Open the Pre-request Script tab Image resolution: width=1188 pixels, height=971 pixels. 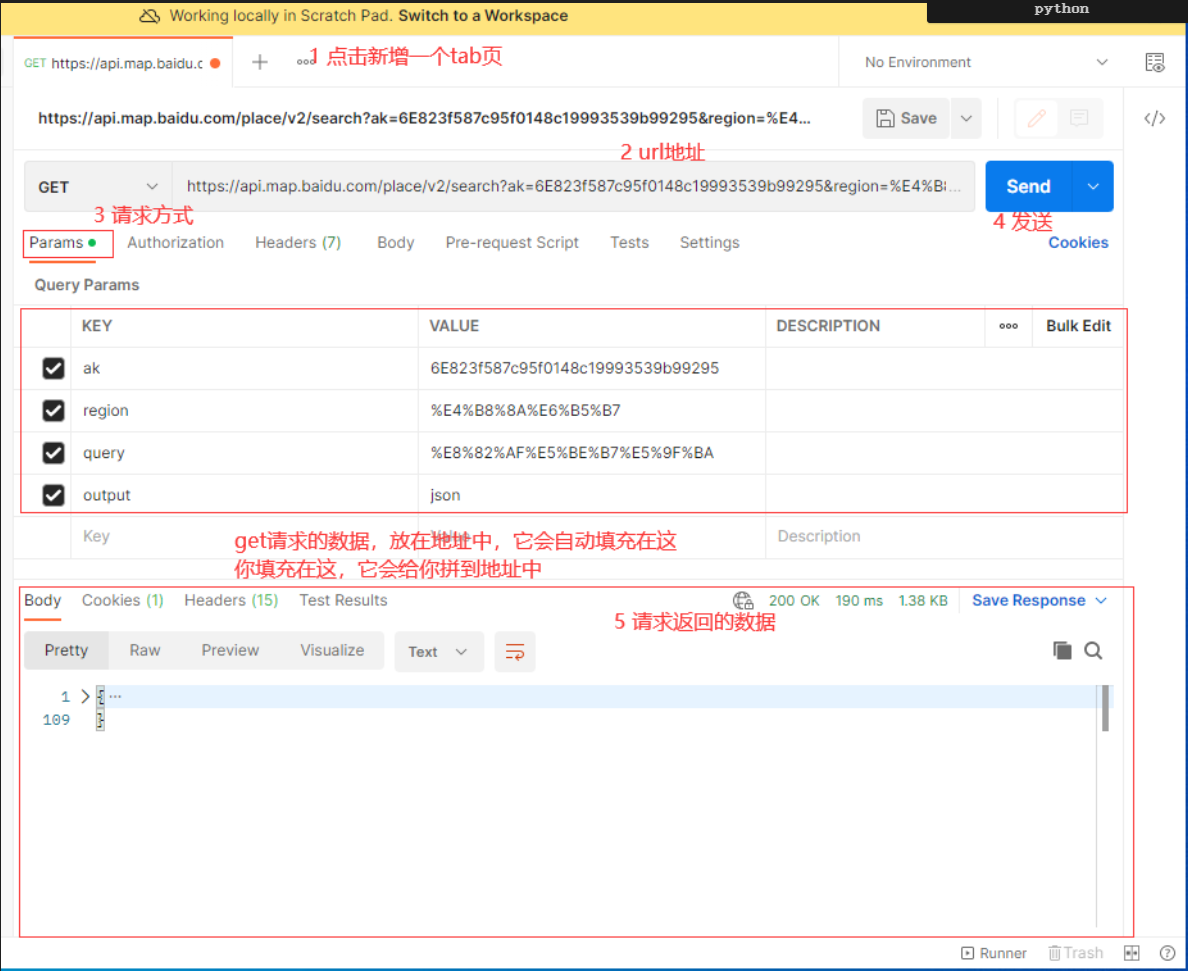pyautogui.click(x=511, y=242)
